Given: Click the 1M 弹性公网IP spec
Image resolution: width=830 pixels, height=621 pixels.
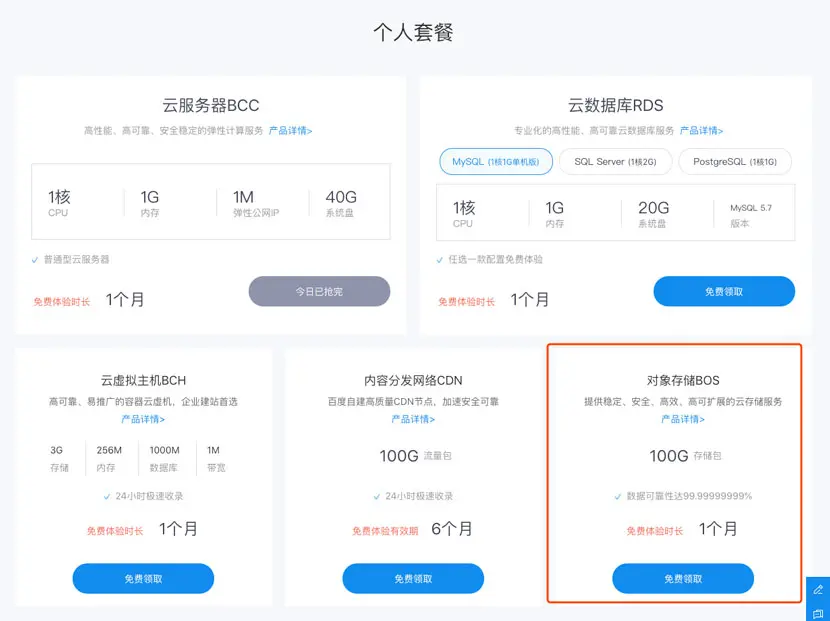Looking at the screenshot, I should pos(256,203).
